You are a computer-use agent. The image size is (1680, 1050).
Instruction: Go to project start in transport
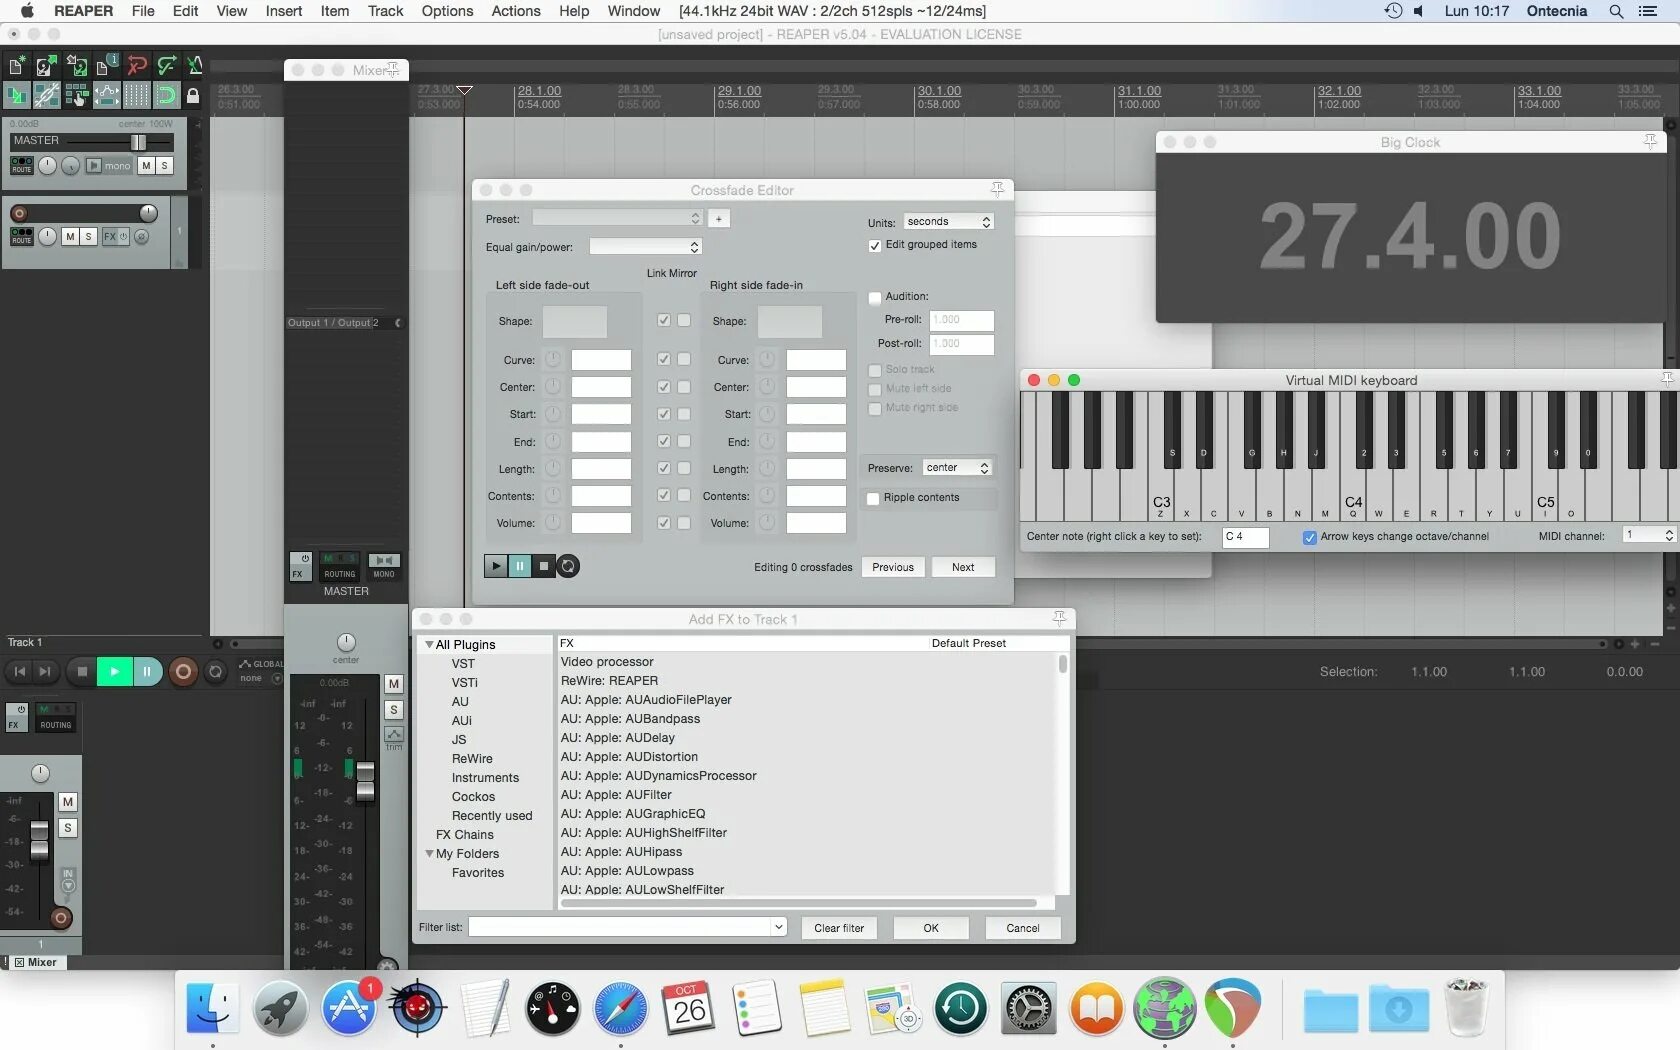tap(19, 672)
